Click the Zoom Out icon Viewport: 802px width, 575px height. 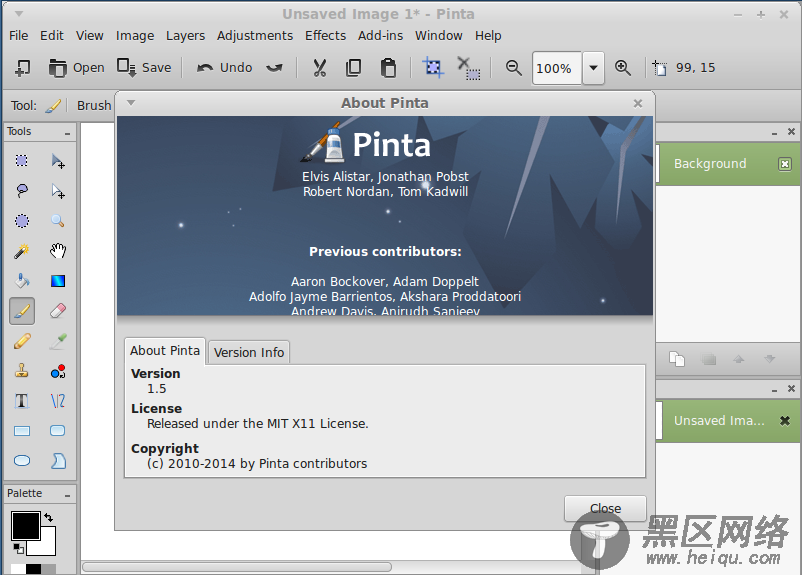pyautogui.click(x=514, y=68)
